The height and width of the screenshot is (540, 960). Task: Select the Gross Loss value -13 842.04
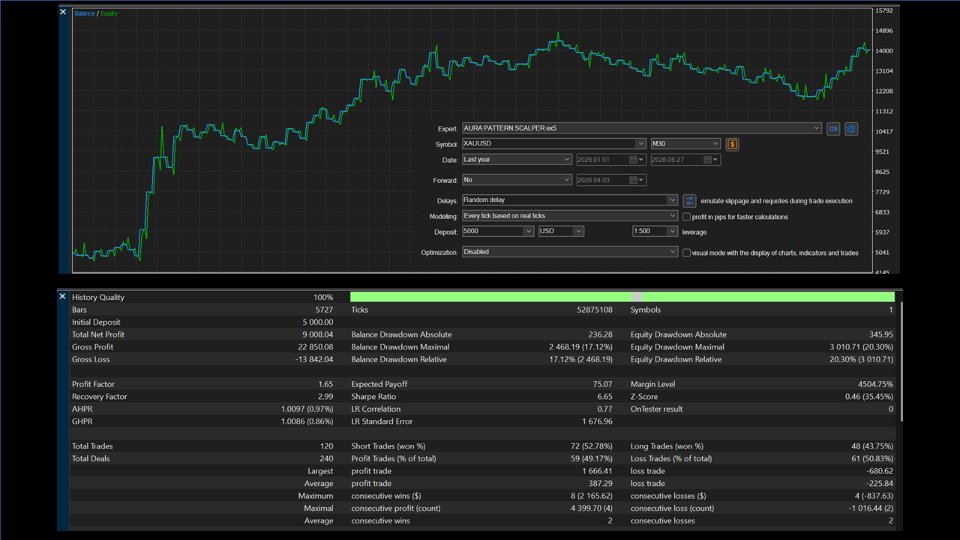click(x=314, y=359)
